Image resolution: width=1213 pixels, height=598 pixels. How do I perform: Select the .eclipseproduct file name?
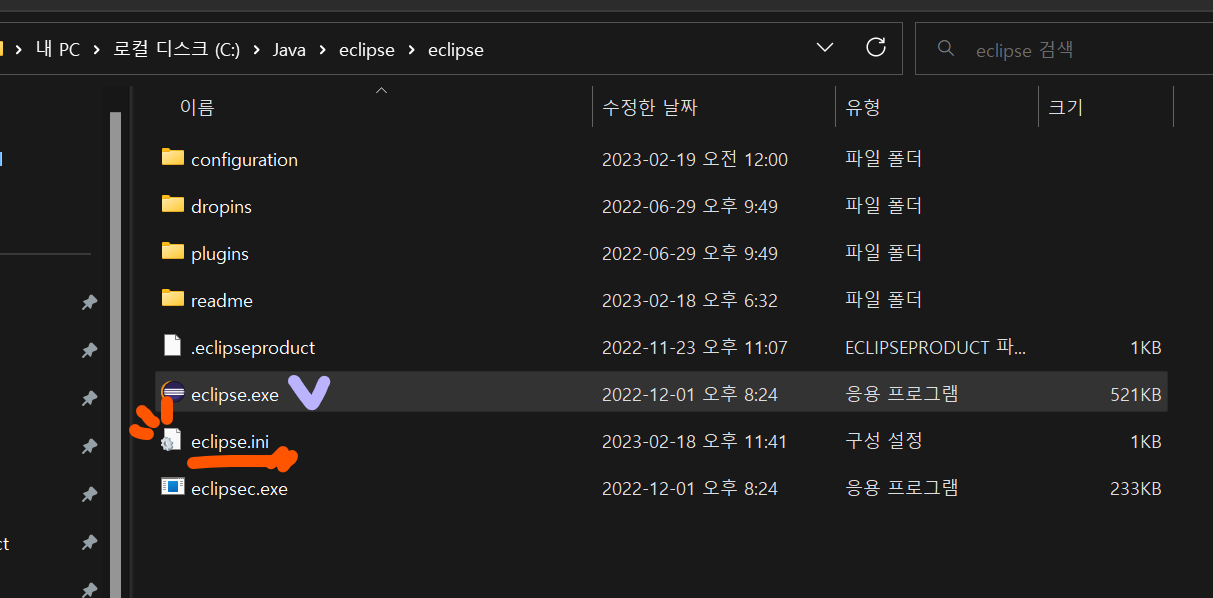coord(253,348)
